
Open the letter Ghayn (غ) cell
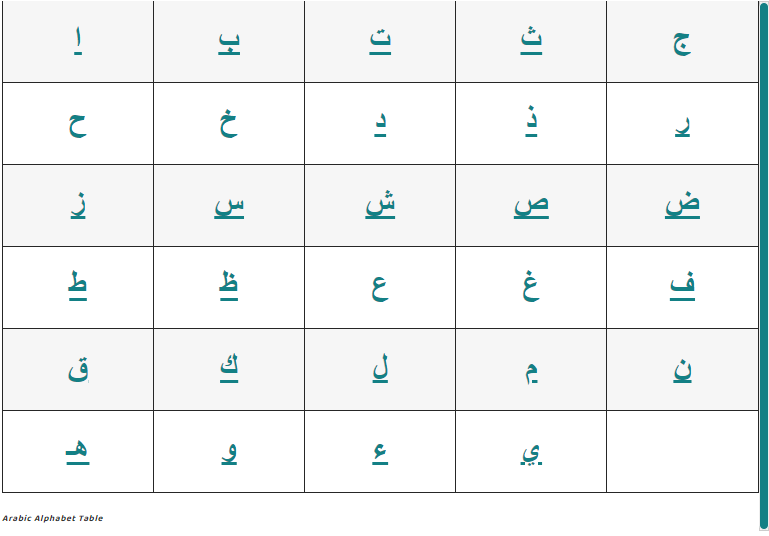[531, 287]
